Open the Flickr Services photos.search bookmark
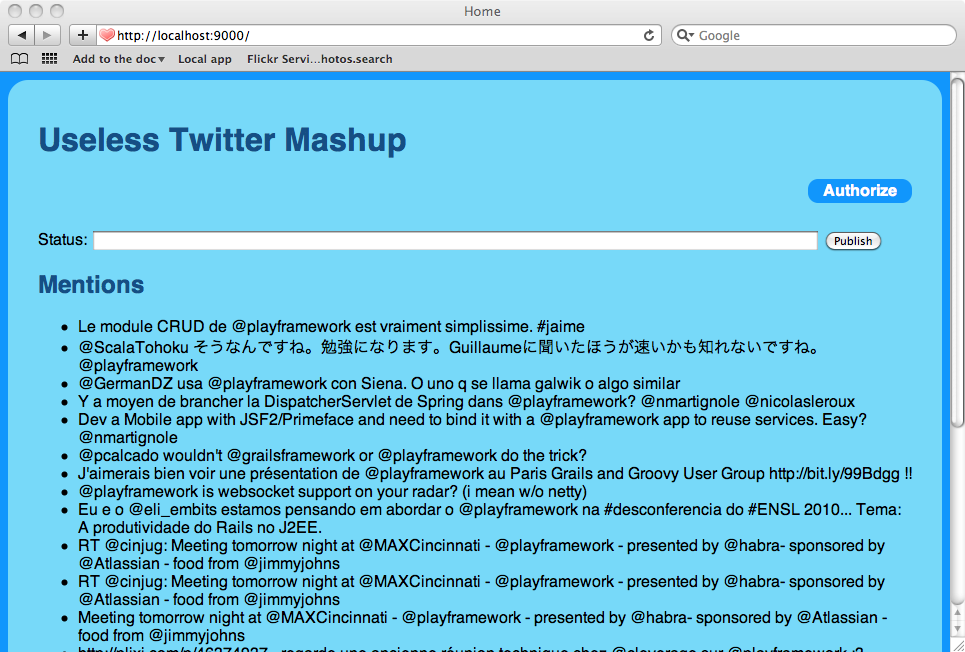This screenshot has height=652, width=965. pos(319,59)
